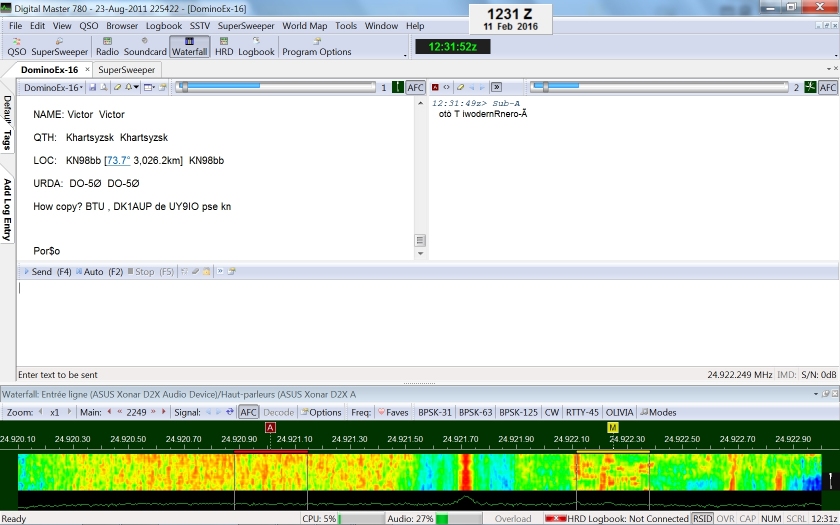This screenshot has height=525, width=840.
Task: Toggle the Waterfall display button
Action: click(190, 47)
